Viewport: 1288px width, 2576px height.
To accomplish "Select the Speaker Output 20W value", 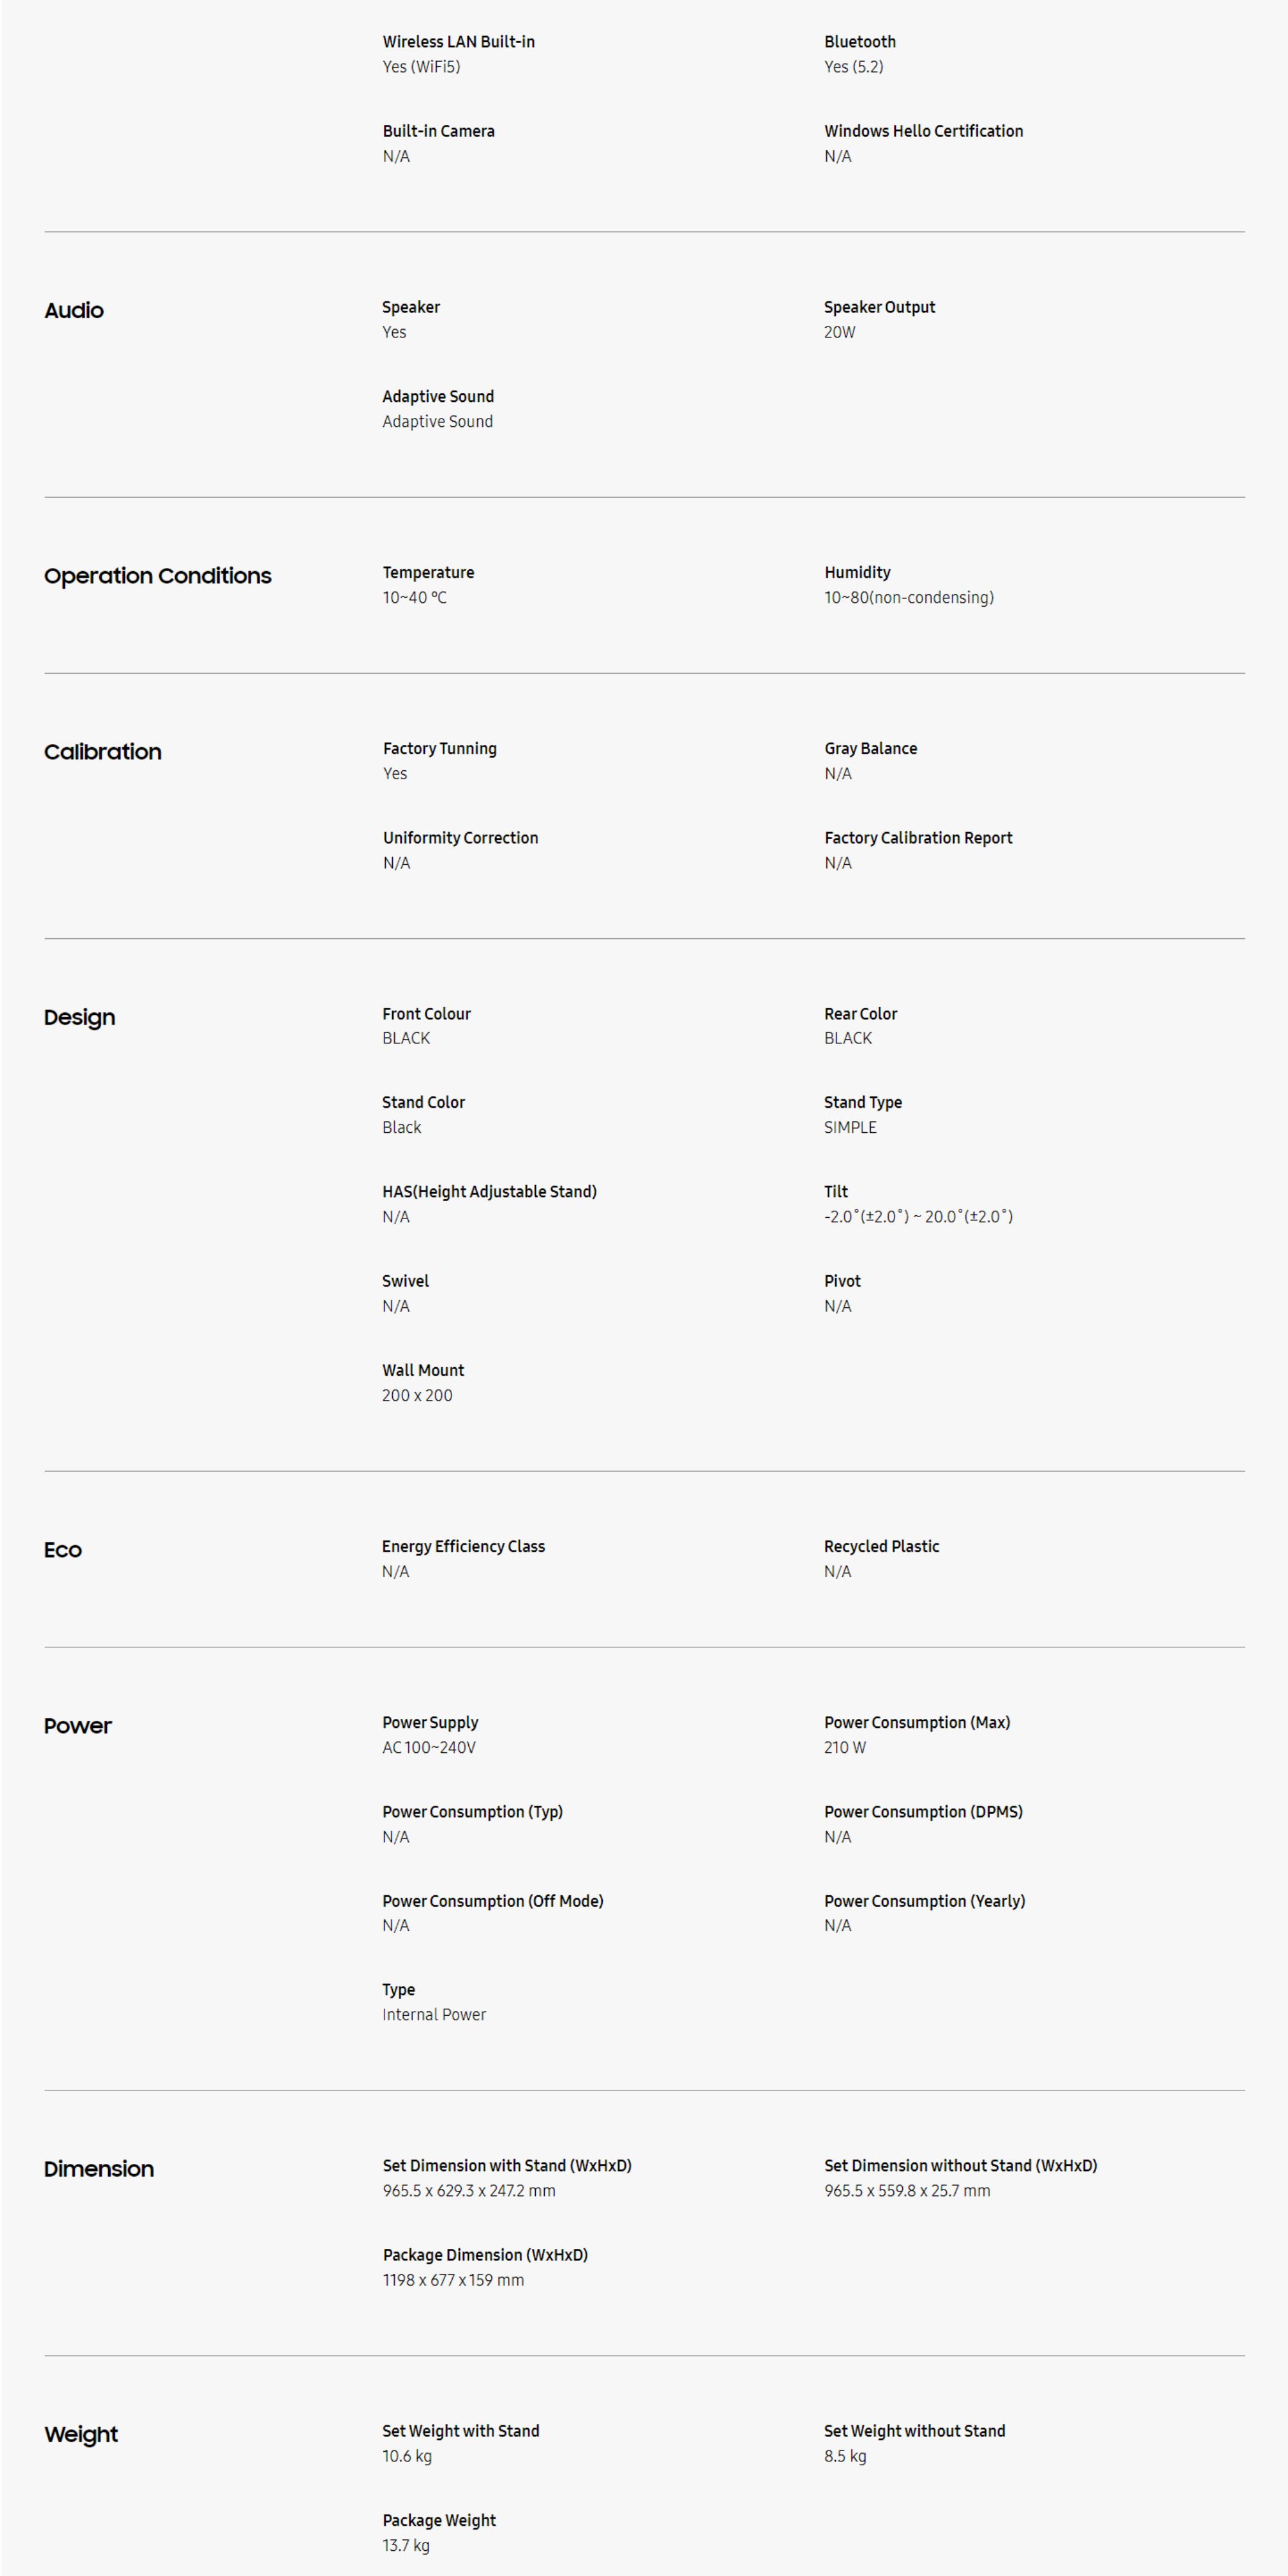I will click(x=839, y=332).
